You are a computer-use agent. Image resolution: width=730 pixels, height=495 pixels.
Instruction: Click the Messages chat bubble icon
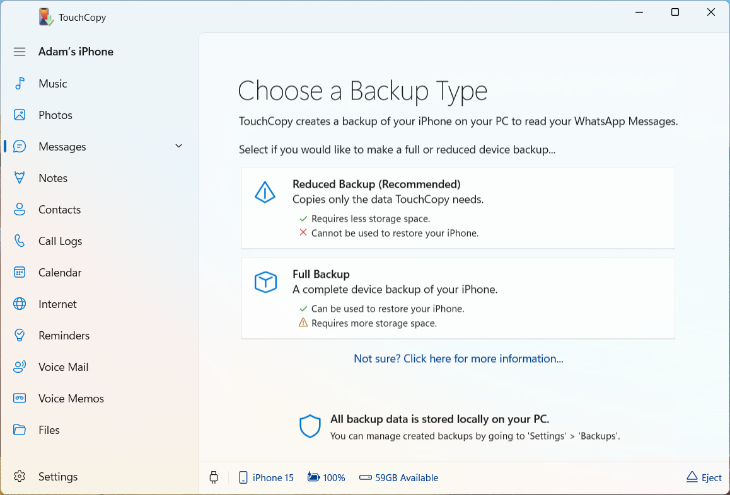(x=20, y=146)
